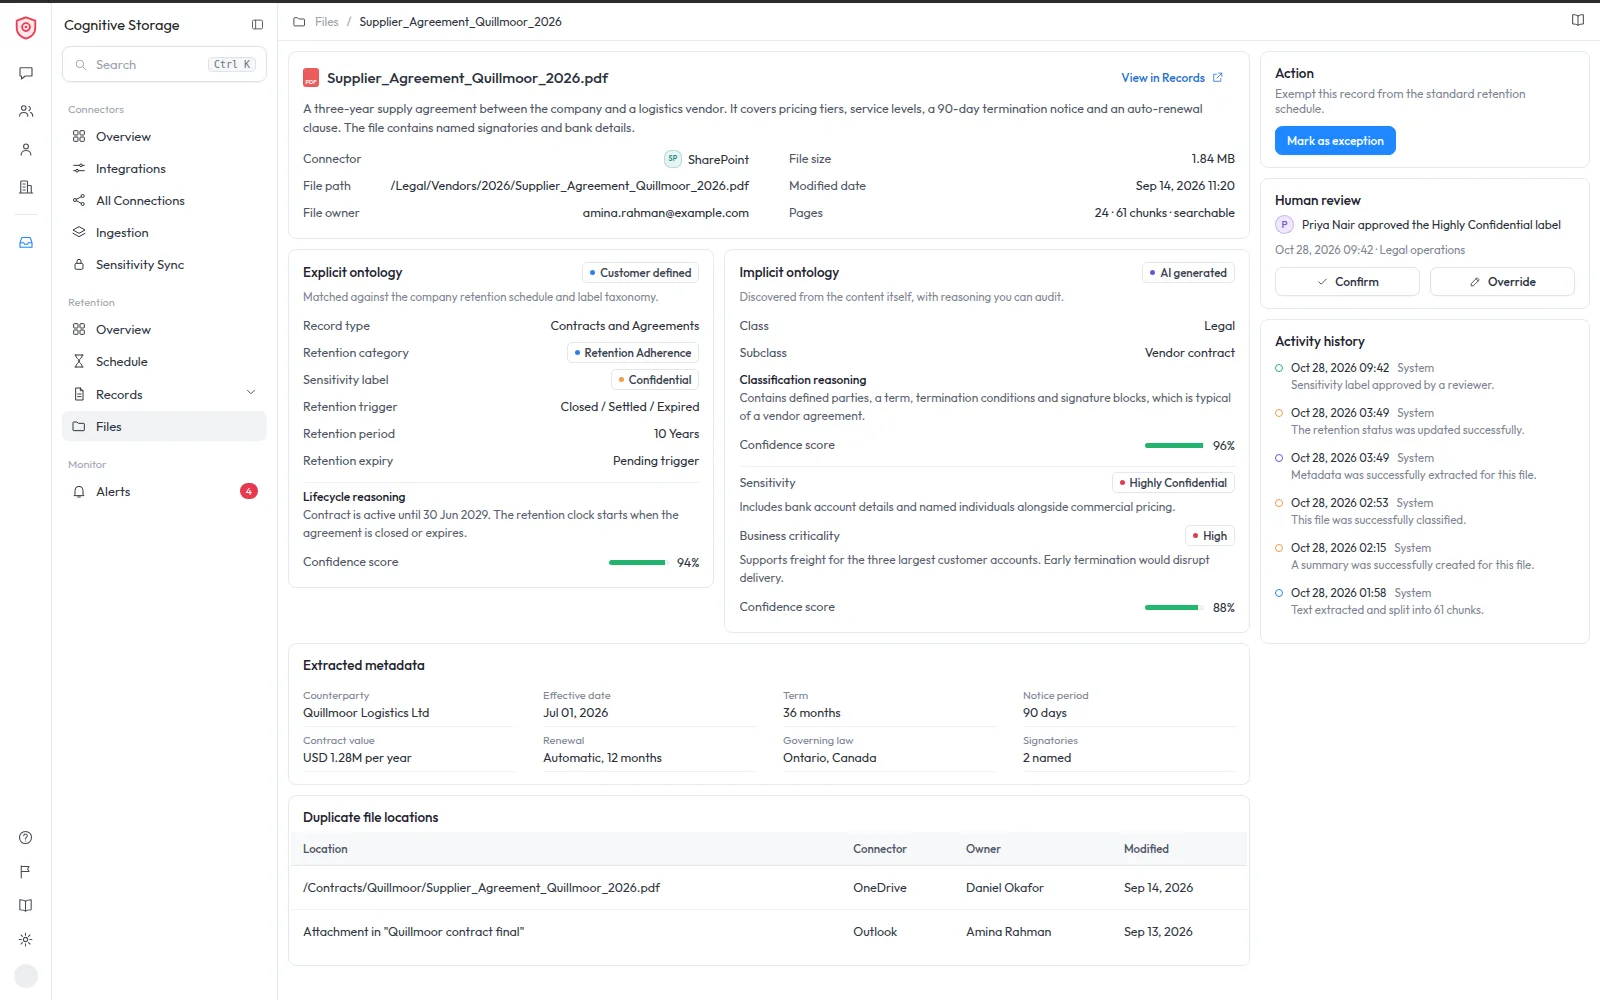Open the building icon in left rail
Screen dimensions: 1600x1000
(26, 187)
